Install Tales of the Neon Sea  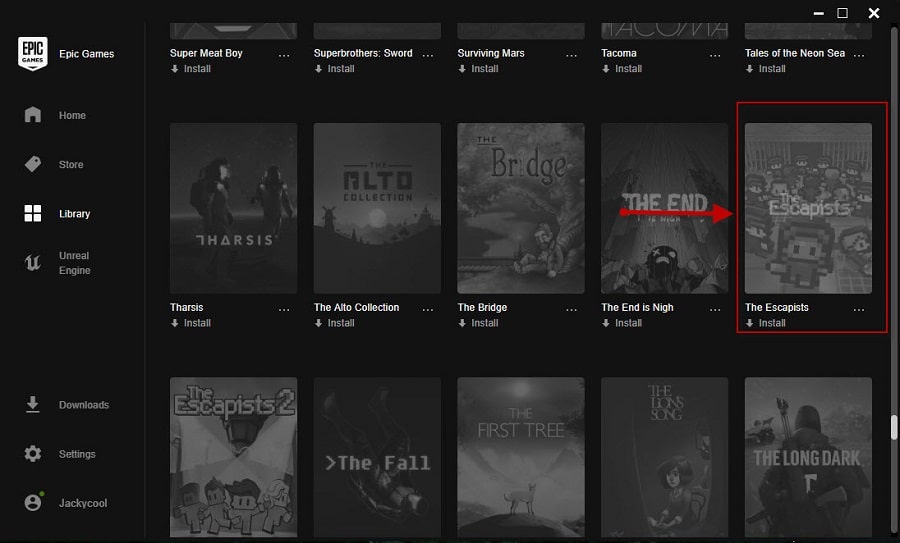tap(766, 69)
